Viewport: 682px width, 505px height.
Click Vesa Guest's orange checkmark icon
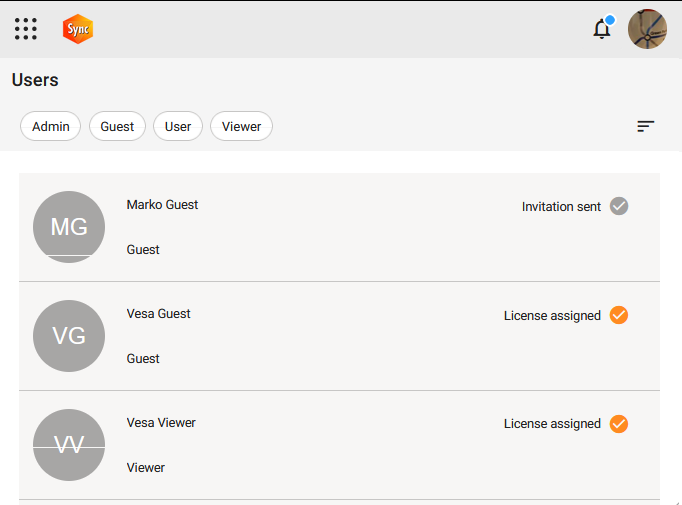point(619,315)
